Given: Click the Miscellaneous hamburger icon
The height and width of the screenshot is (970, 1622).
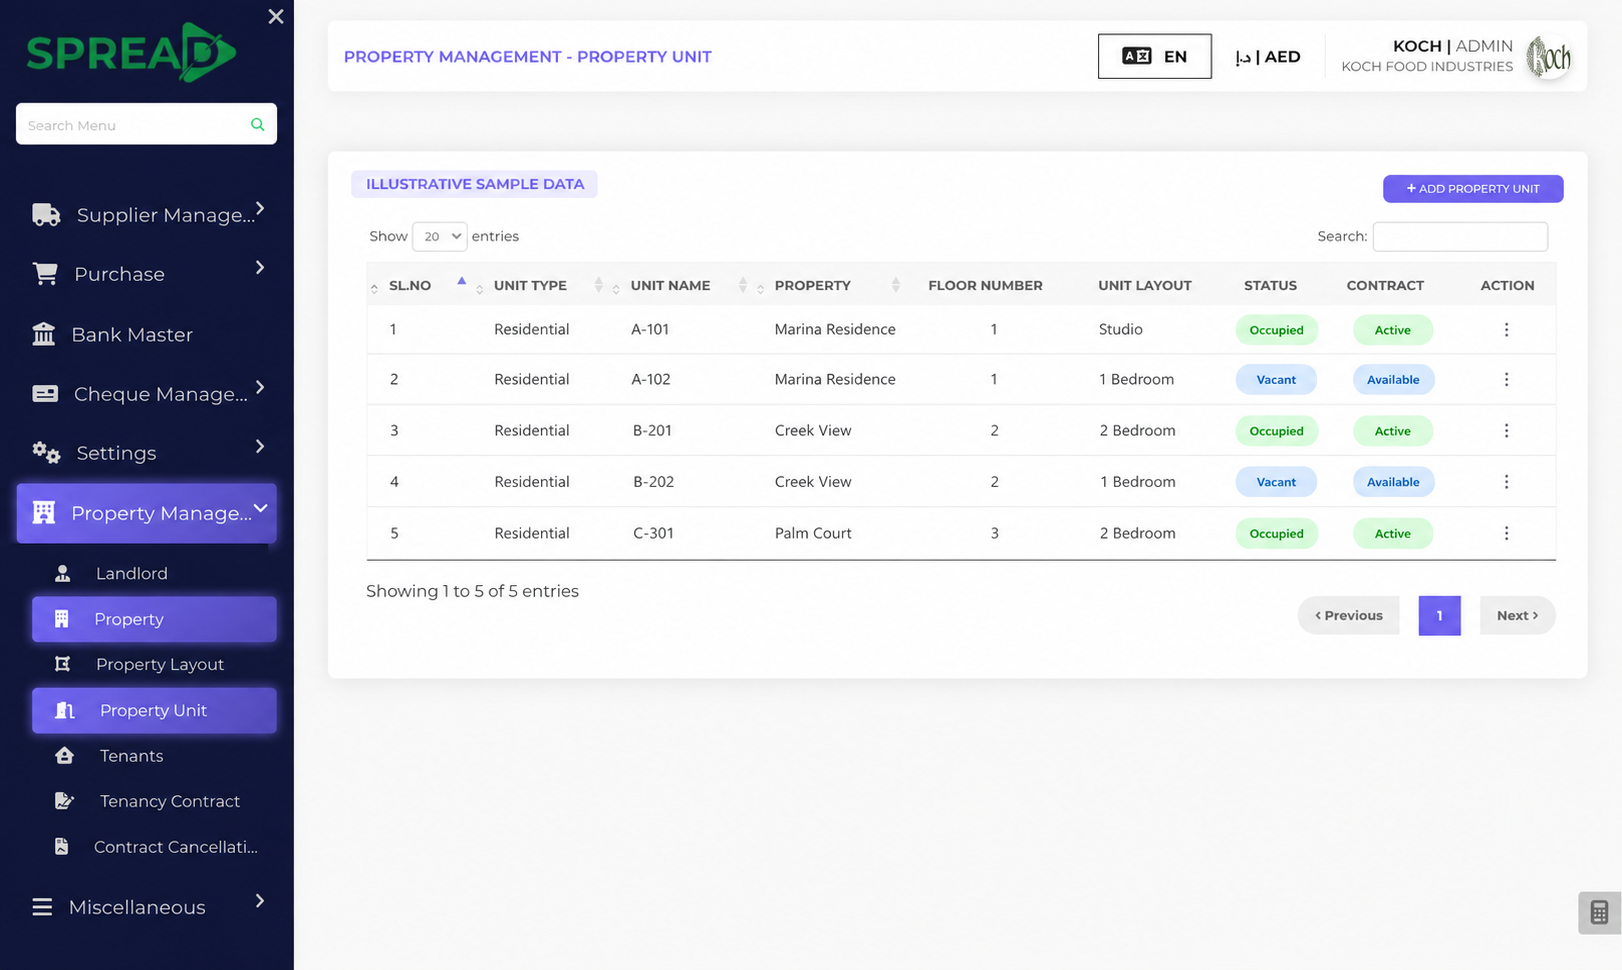Looking at the screenshot, I should [x=42, y=907].
